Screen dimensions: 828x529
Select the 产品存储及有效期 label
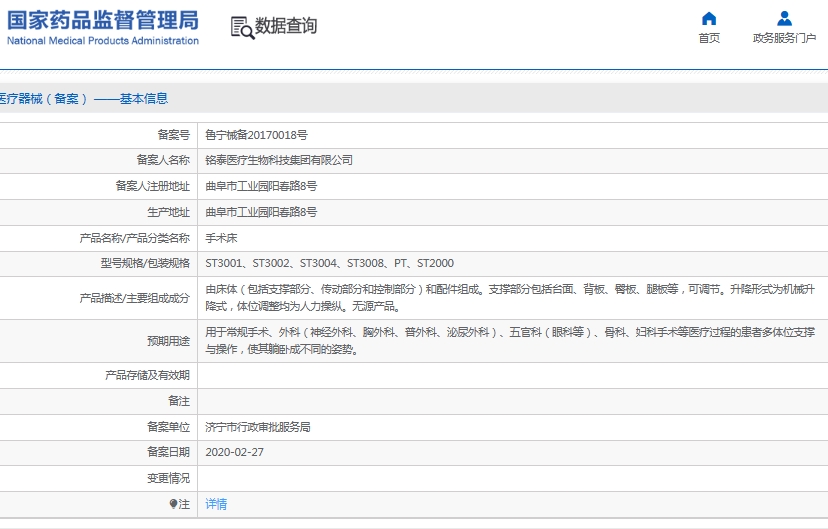point(147,375)
